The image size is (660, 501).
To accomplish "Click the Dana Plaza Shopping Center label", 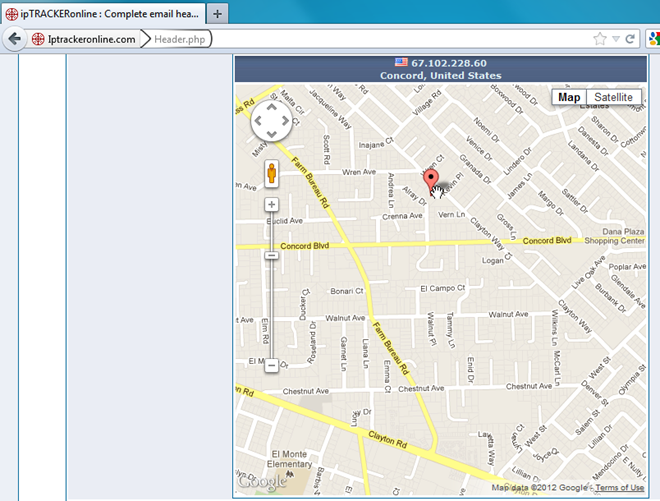I will point(615,236).
